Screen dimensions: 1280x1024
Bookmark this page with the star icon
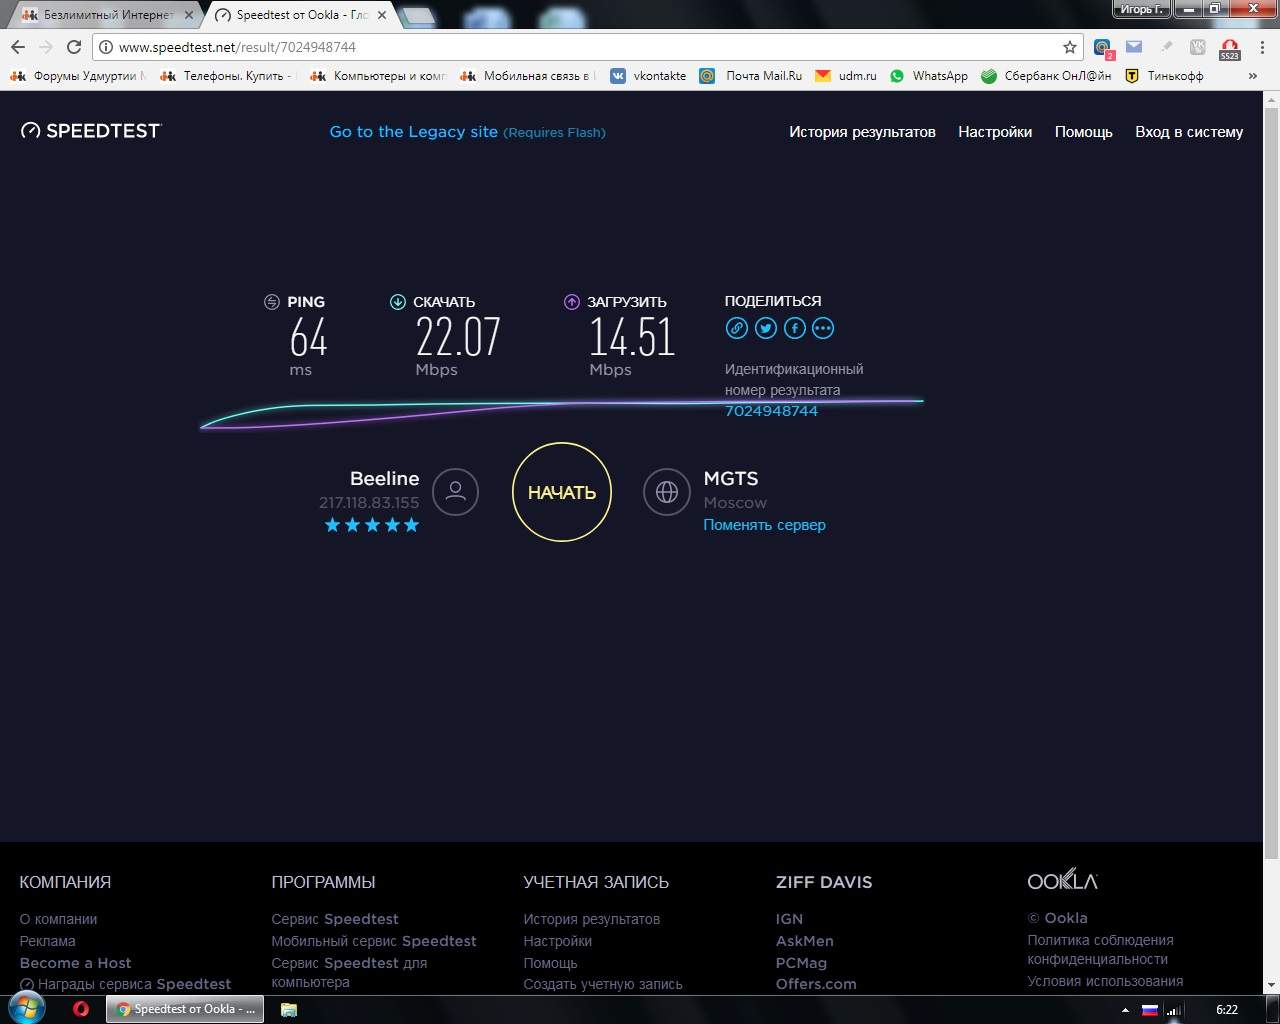[x=1070, y=47]
